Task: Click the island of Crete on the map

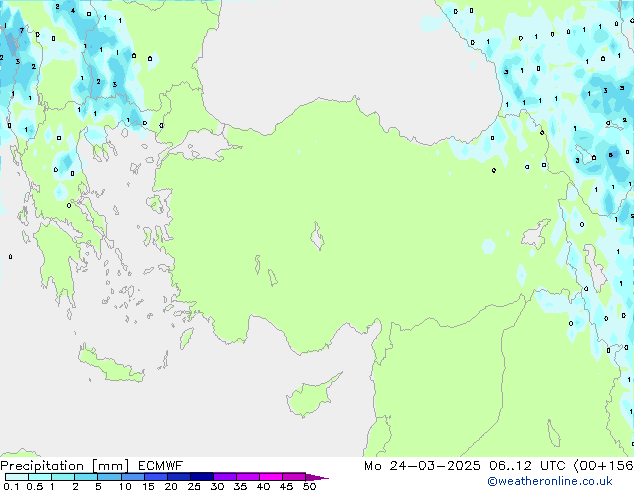Action: [x=110, y=364]
